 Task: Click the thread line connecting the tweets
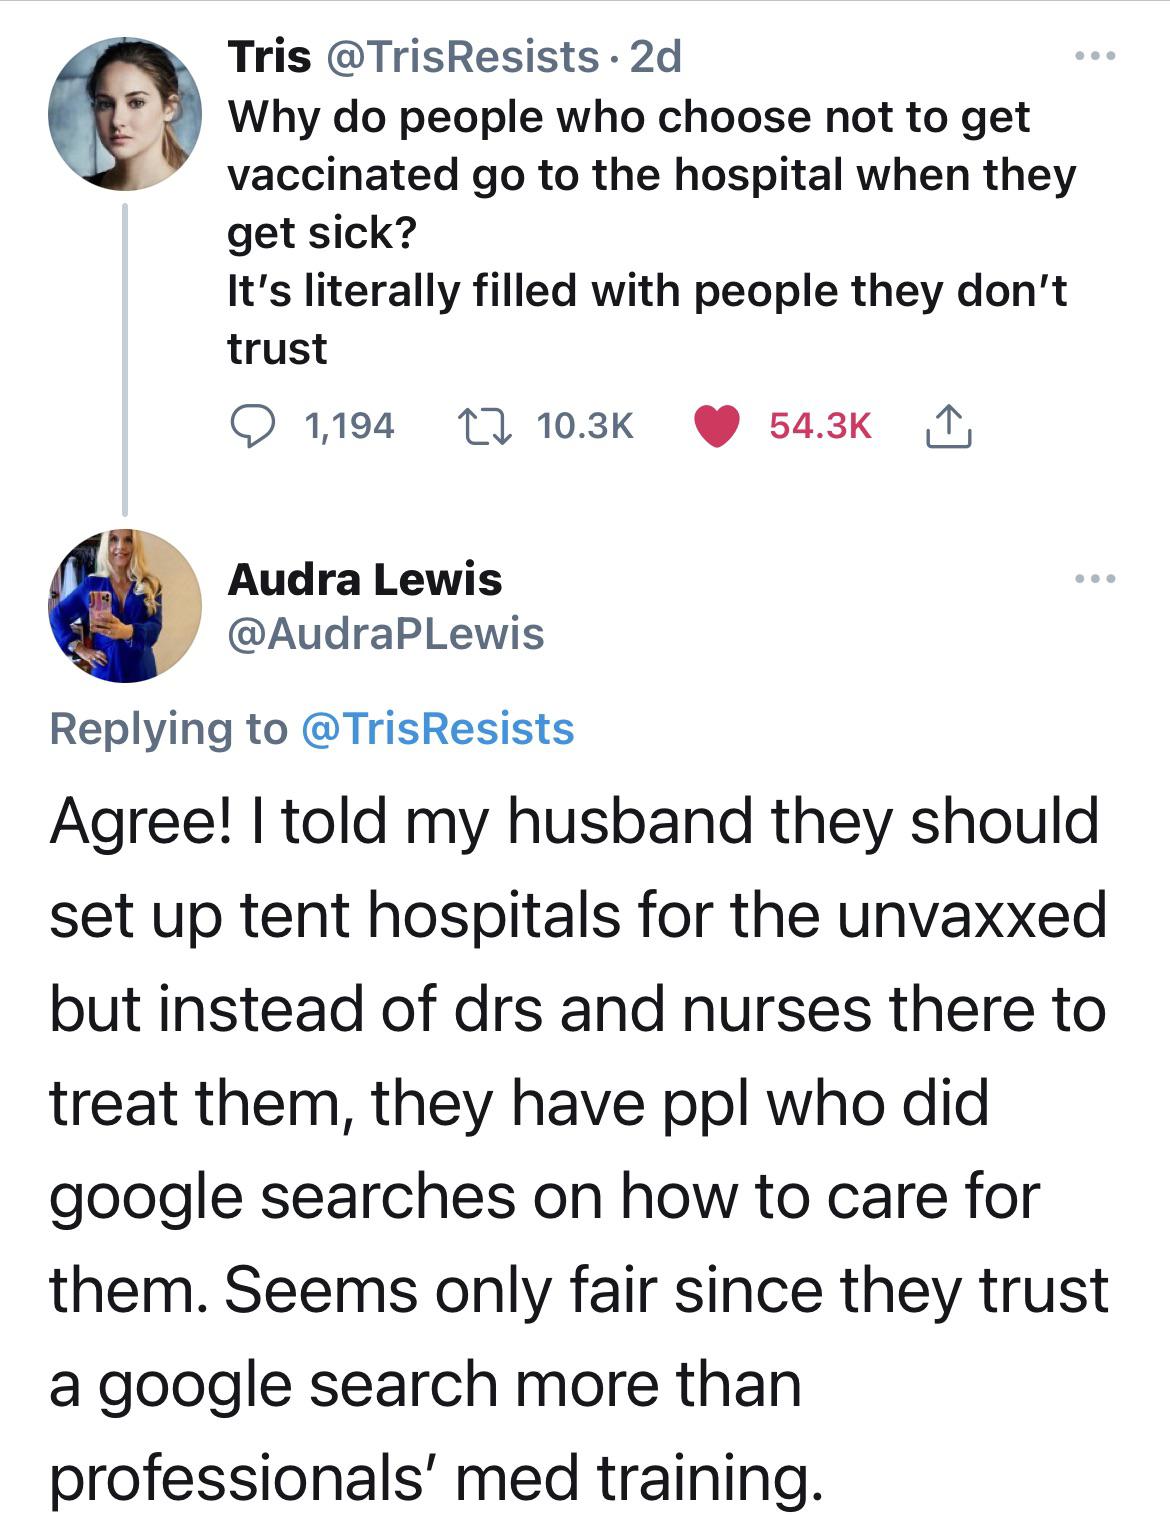click(x=125, y=360)
